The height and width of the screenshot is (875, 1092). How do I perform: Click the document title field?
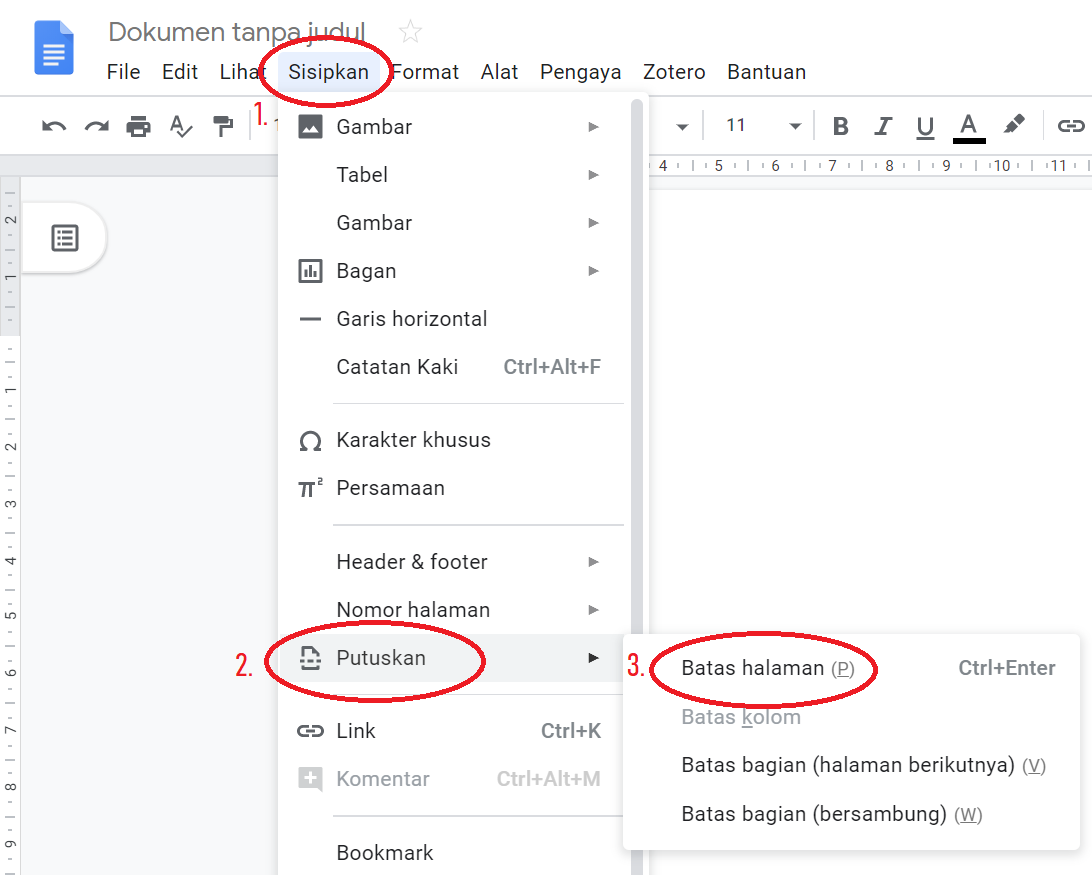(237, 32)
